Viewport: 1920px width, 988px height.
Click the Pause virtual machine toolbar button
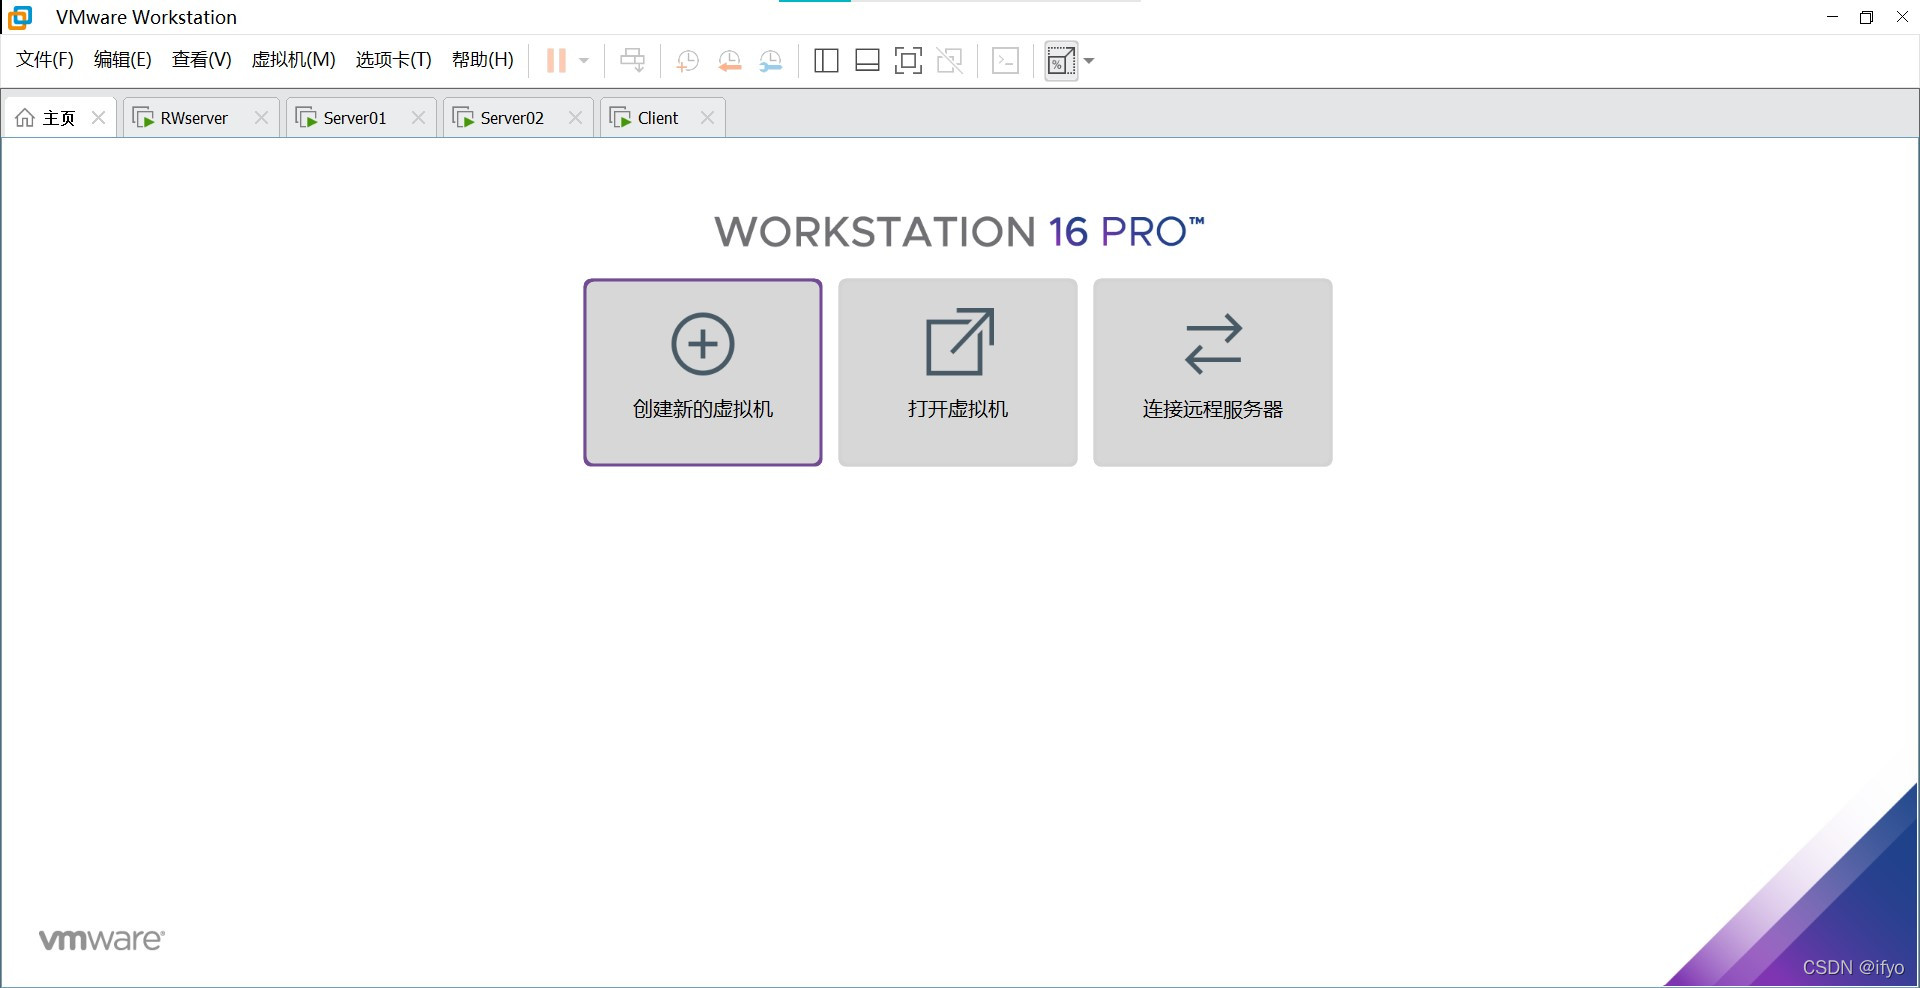(x=556, y=61)
